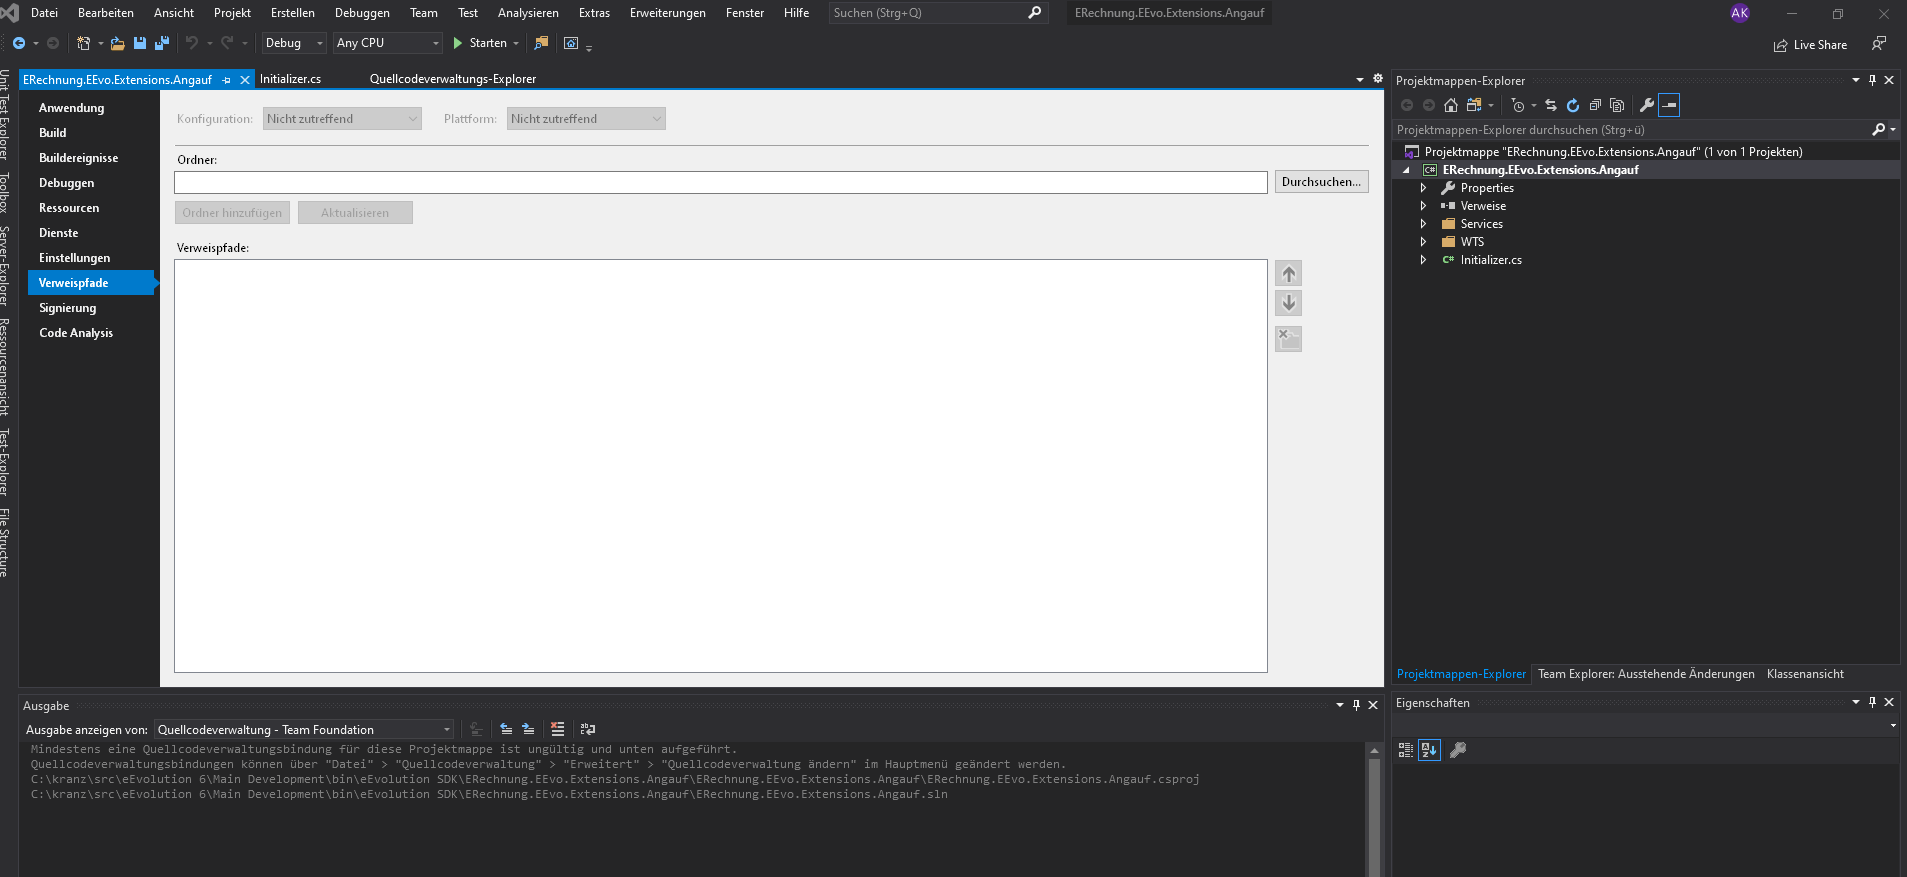1907x877 pixels.
Task: Clear all output in Ausgabe panel
Action: pyautogui.click(x=558, y=729)
